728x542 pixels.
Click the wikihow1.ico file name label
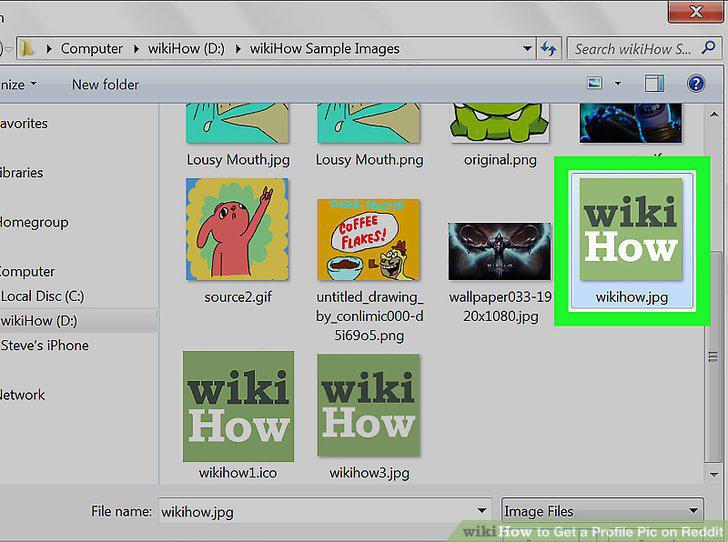coord(238,473)
